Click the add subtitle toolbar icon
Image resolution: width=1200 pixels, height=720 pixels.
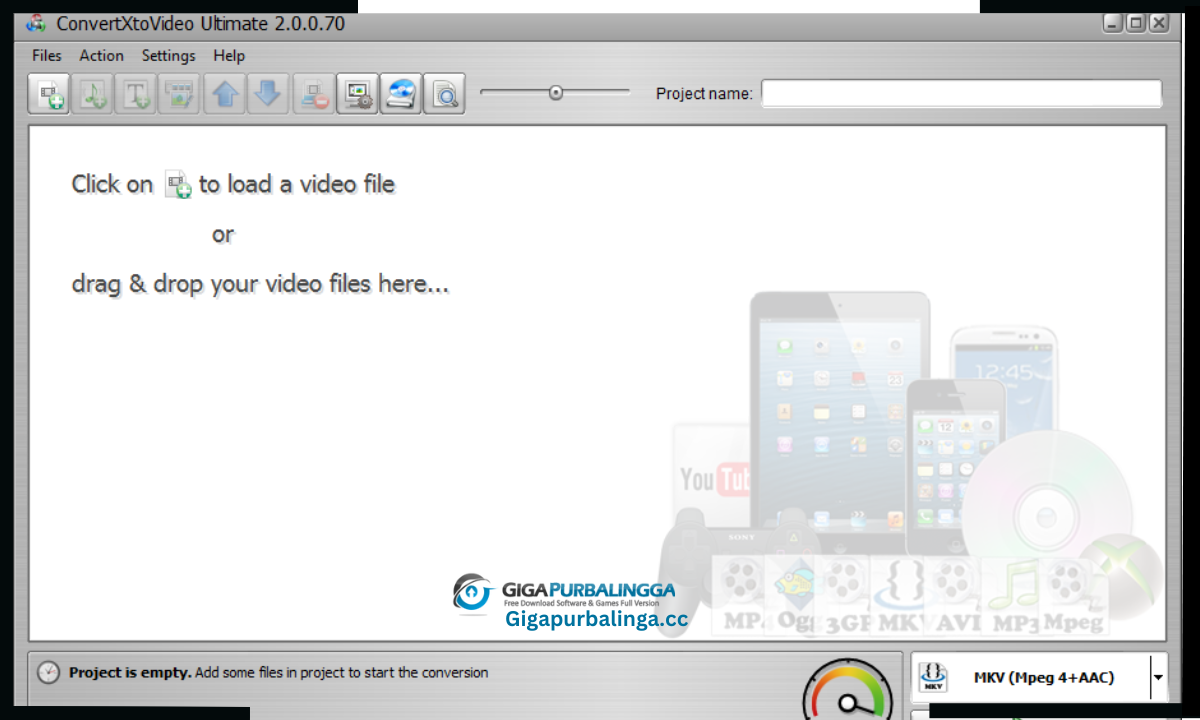tap(136, 94)
